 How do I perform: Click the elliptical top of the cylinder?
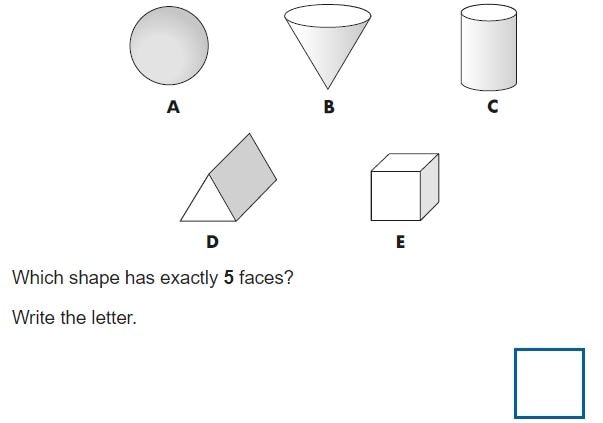pos(489,12)
